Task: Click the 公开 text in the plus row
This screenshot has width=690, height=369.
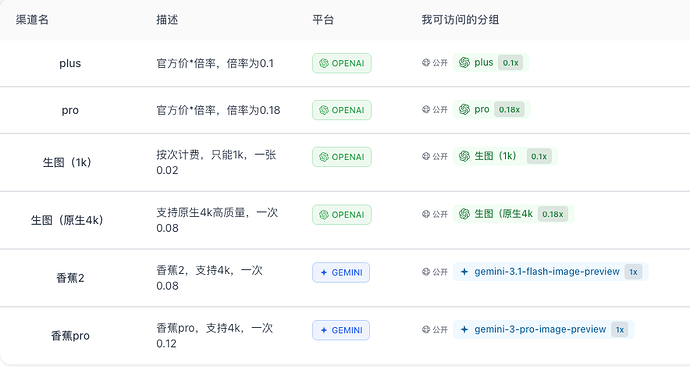Action: point(440,63)
